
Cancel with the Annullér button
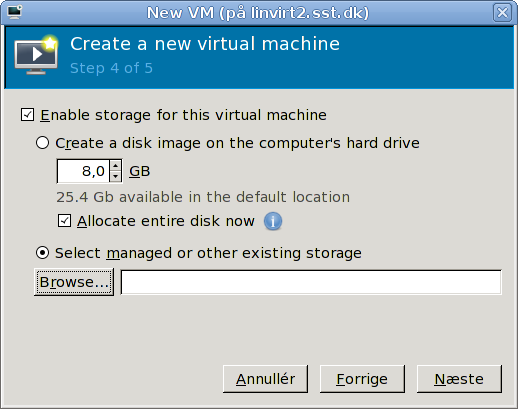[x=265, y=379]
